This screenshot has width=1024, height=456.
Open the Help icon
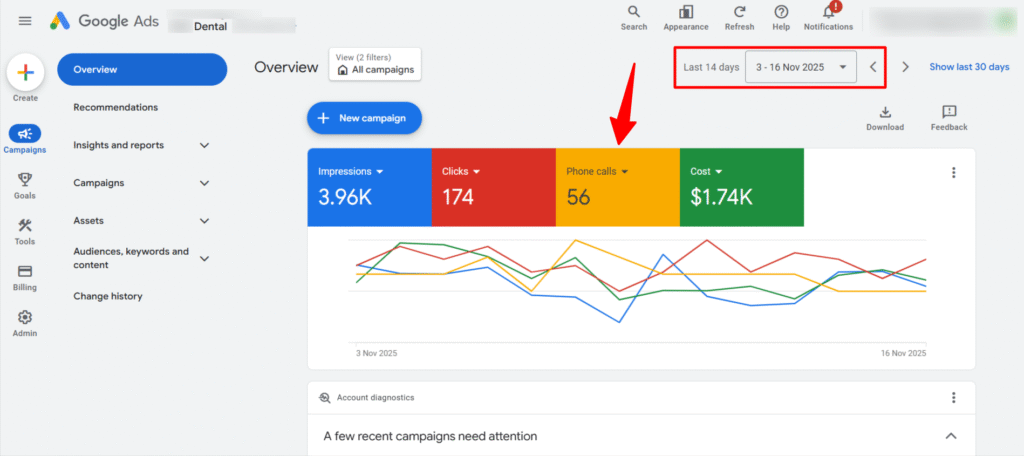point(781,12)
